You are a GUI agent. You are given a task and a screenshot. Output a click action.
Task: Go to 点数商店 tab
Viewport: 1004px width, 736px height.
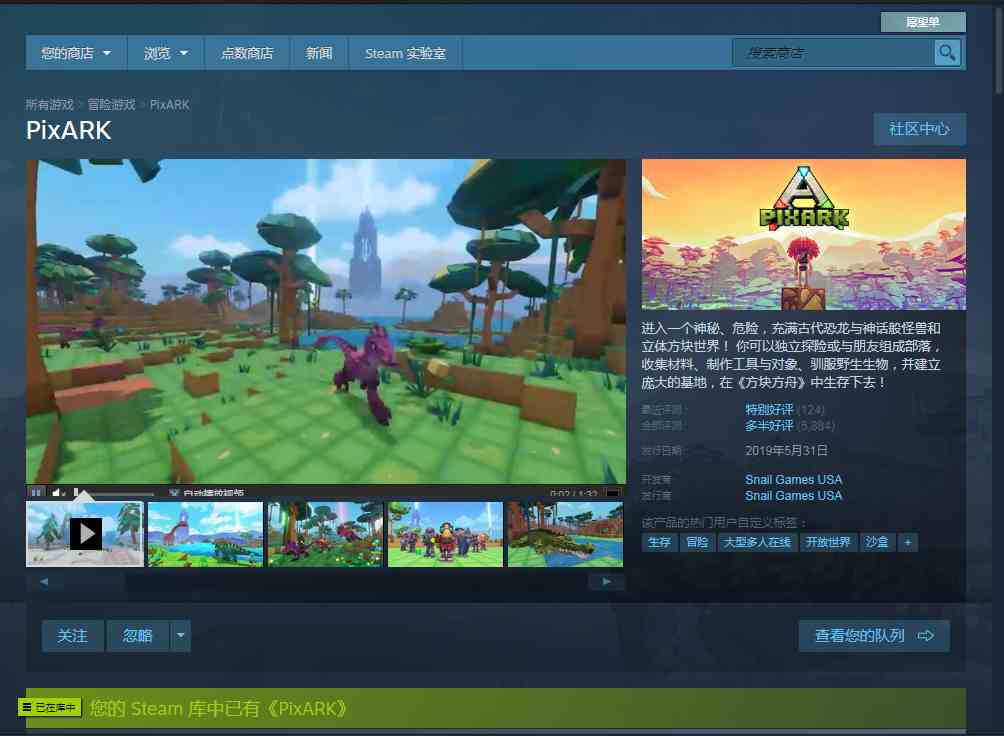click(x=247, y=53)
